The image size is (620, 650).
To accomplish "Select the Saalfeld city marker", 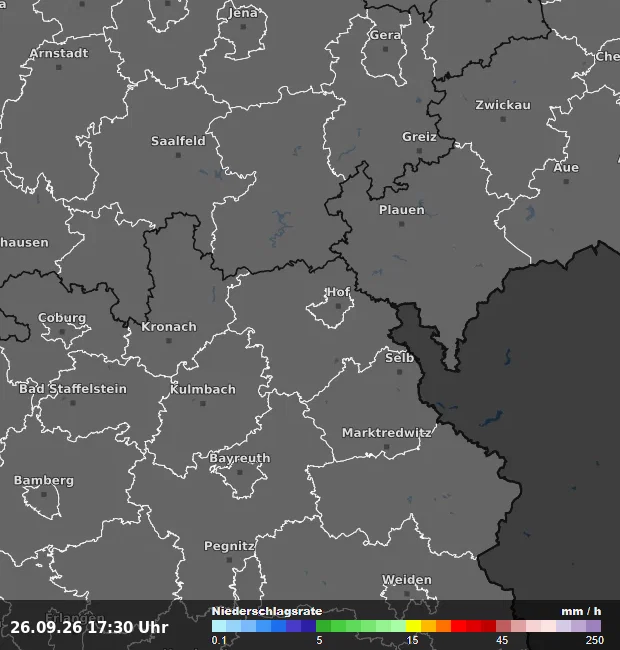I will click(x=178, y=155).
